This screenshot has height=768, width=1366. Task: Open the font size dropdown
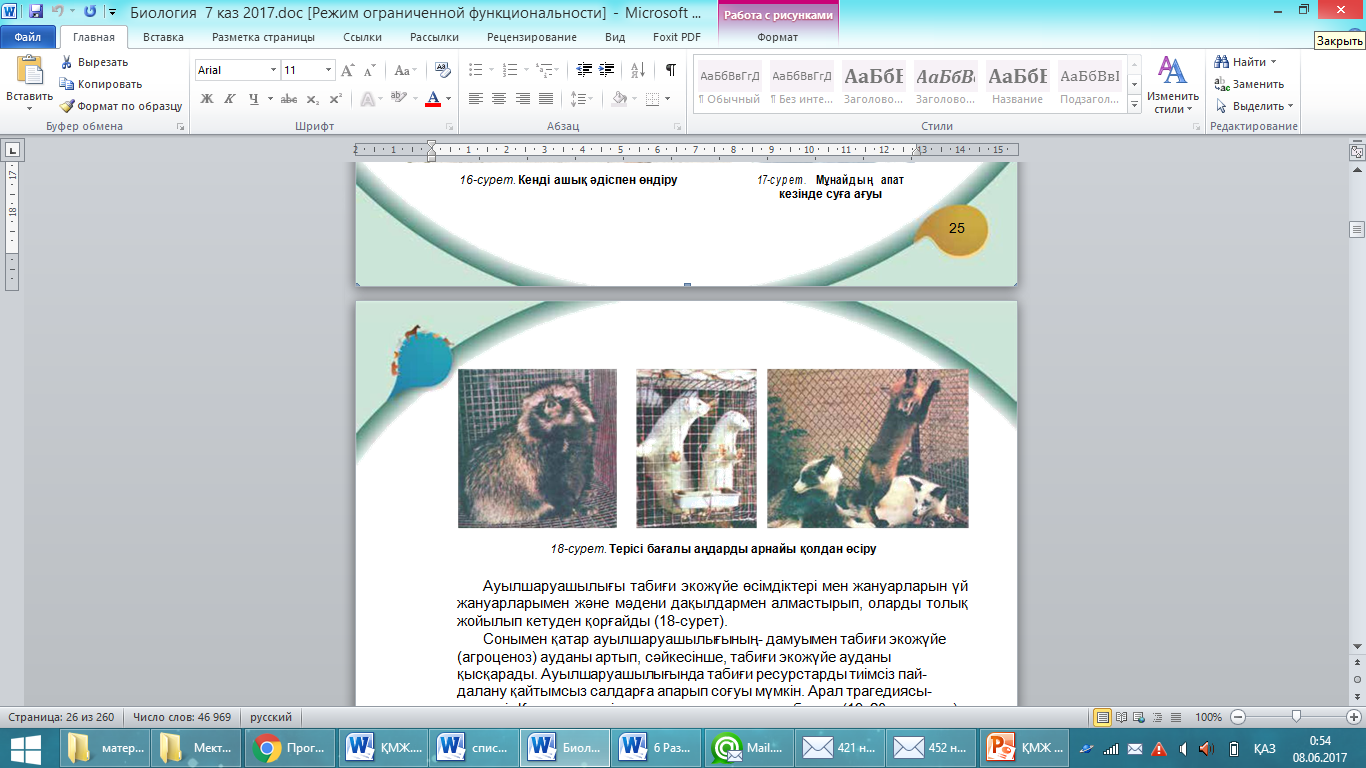329,70
